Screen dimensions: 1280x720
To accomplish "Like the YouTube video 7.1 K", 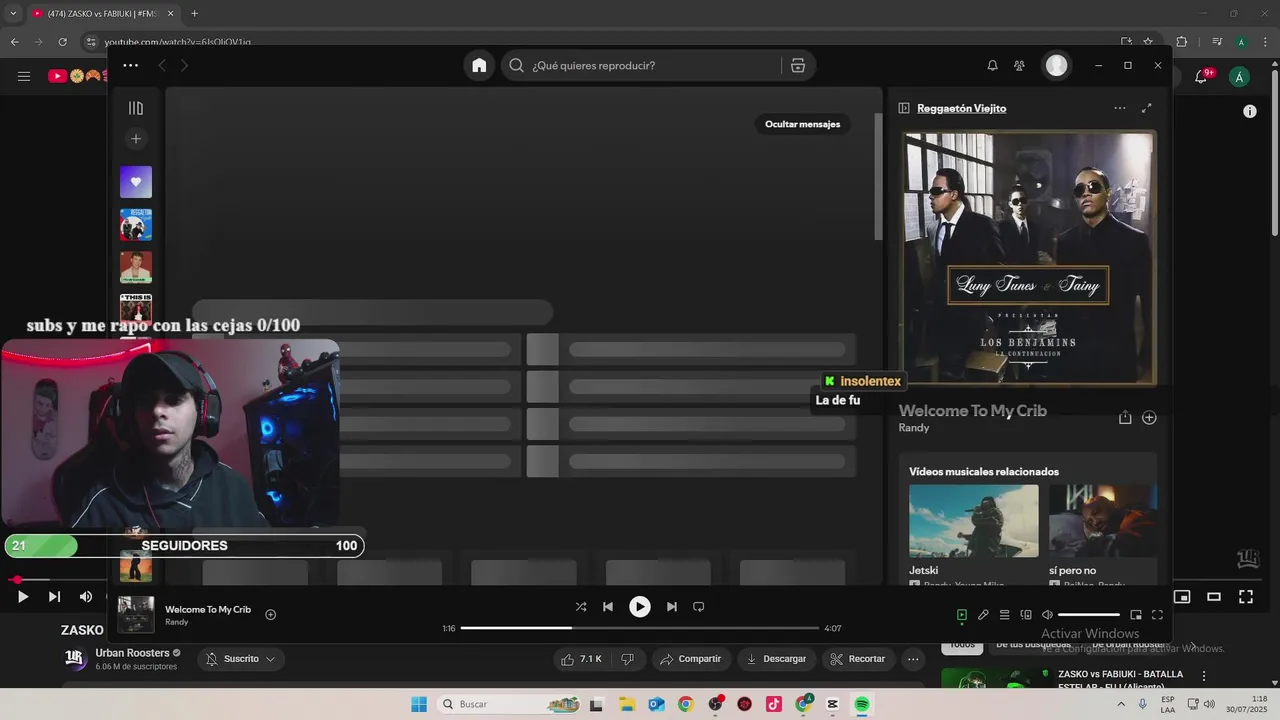I will pos(581,659).
